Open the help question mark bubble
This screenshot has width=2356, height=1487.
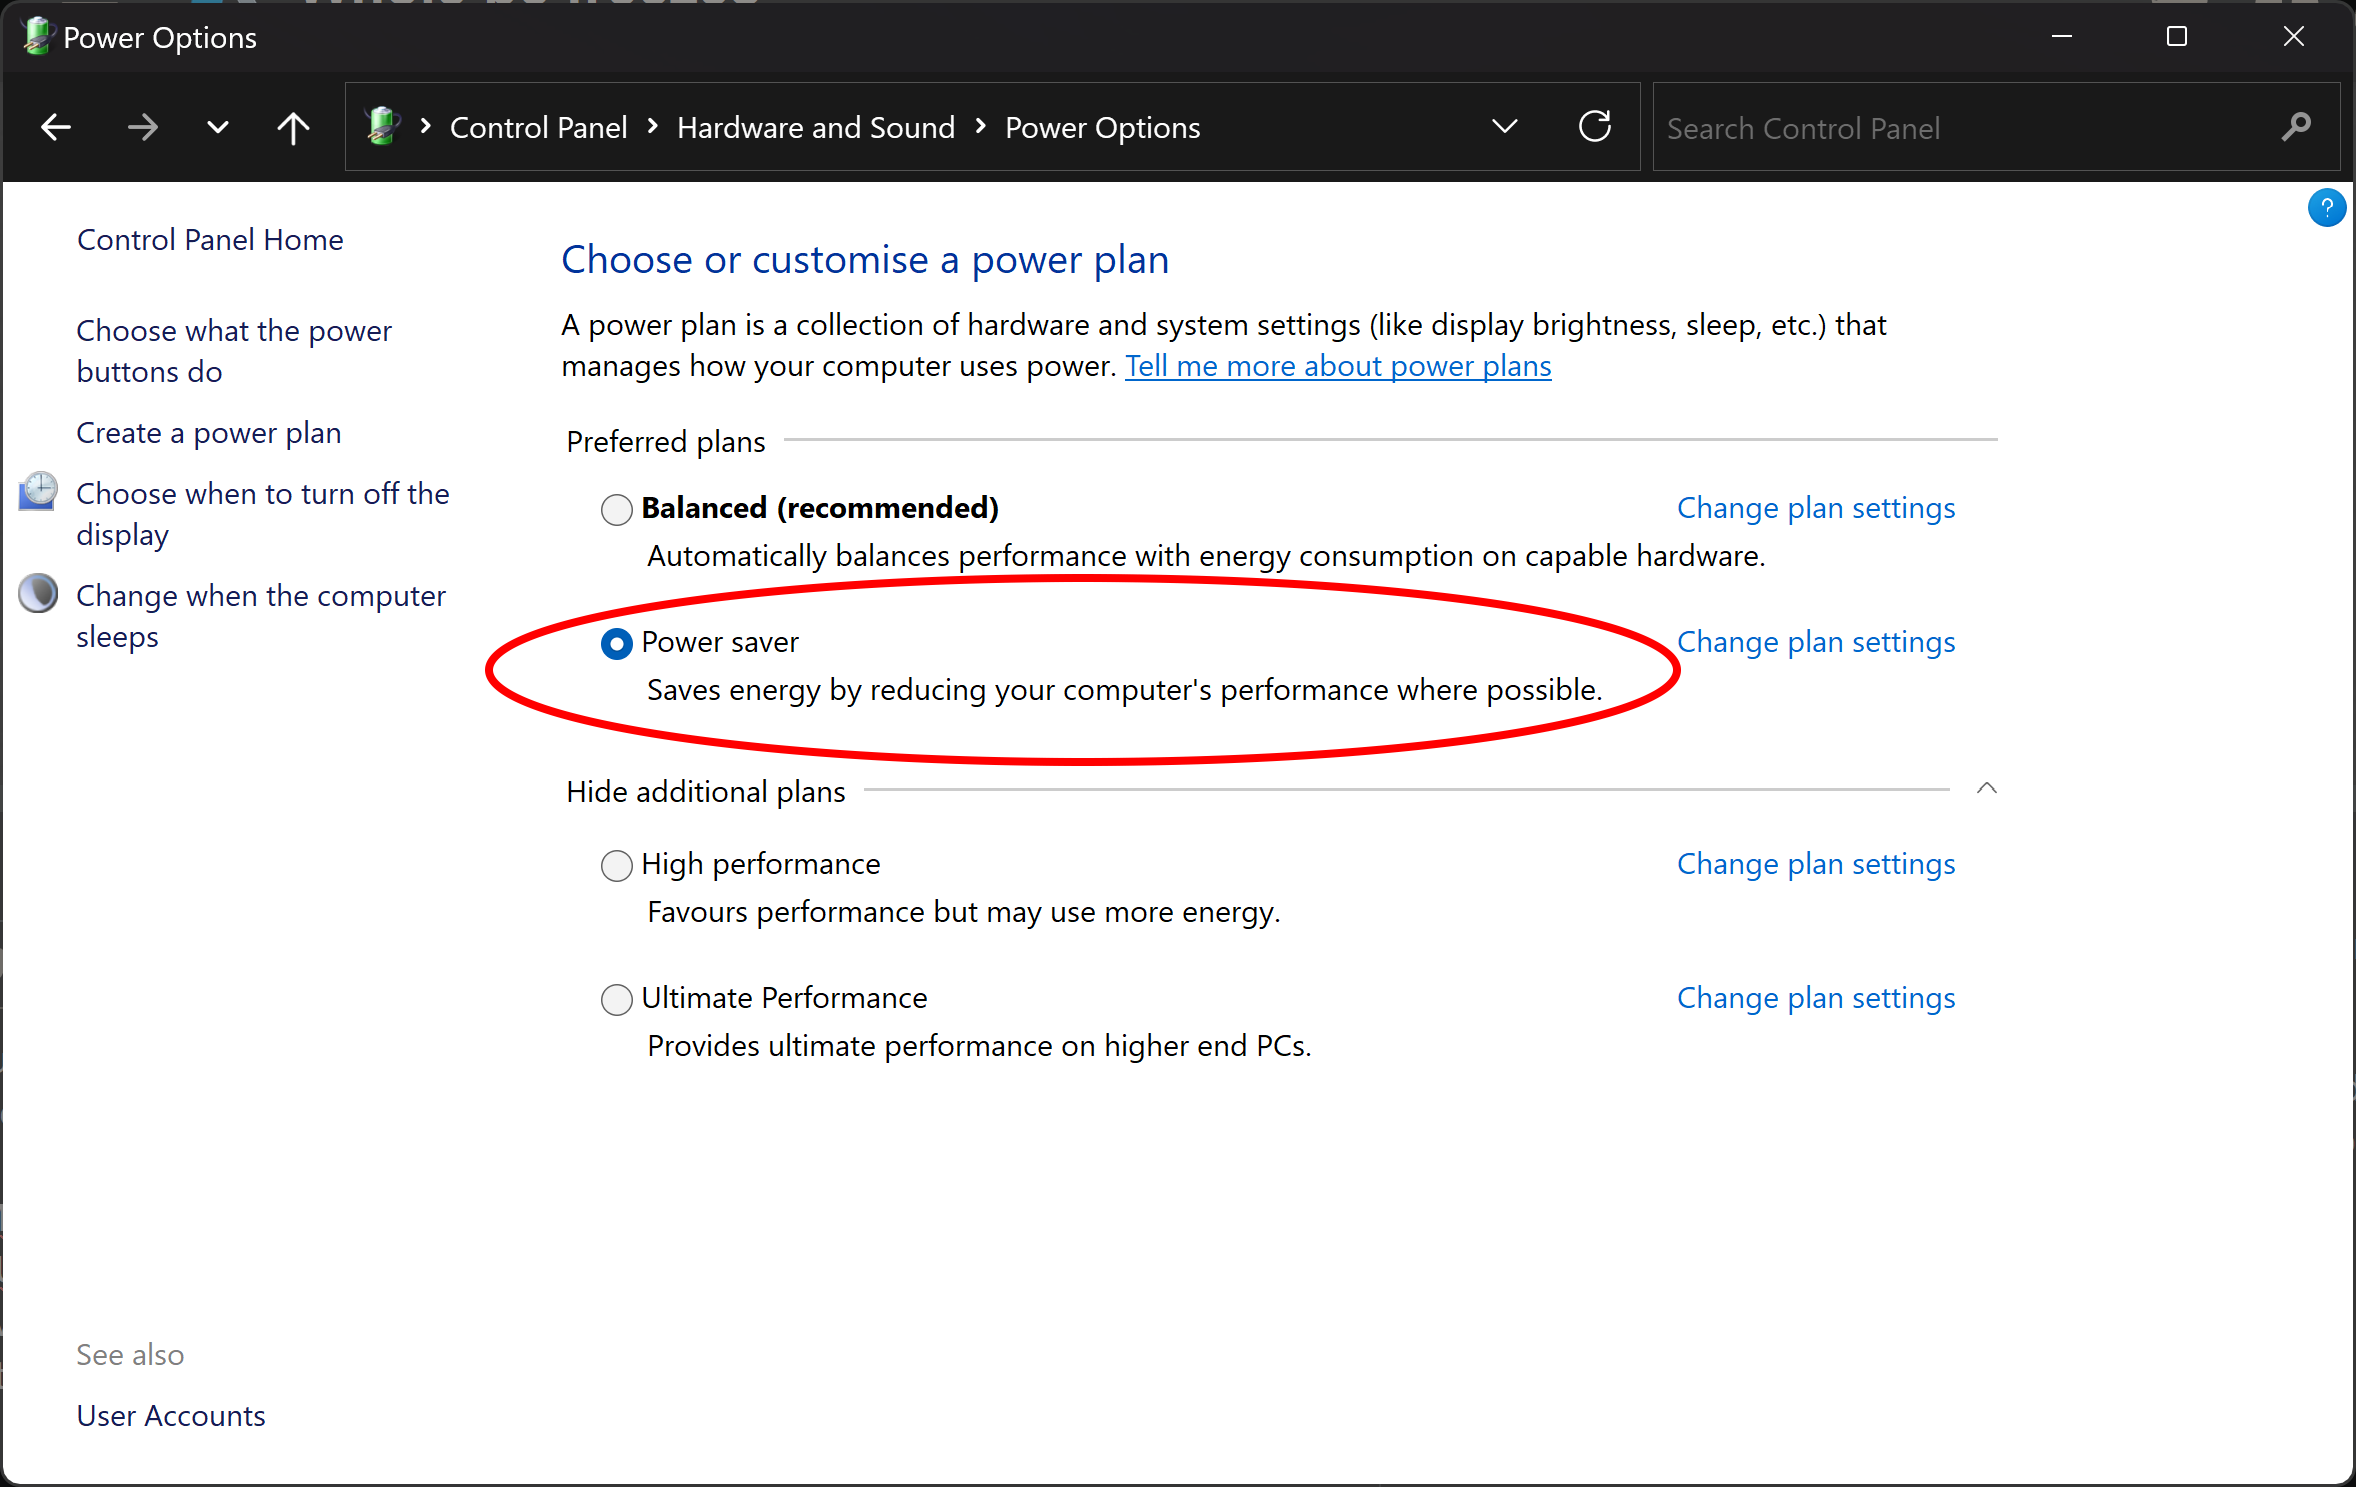(x=2327, y=208)
